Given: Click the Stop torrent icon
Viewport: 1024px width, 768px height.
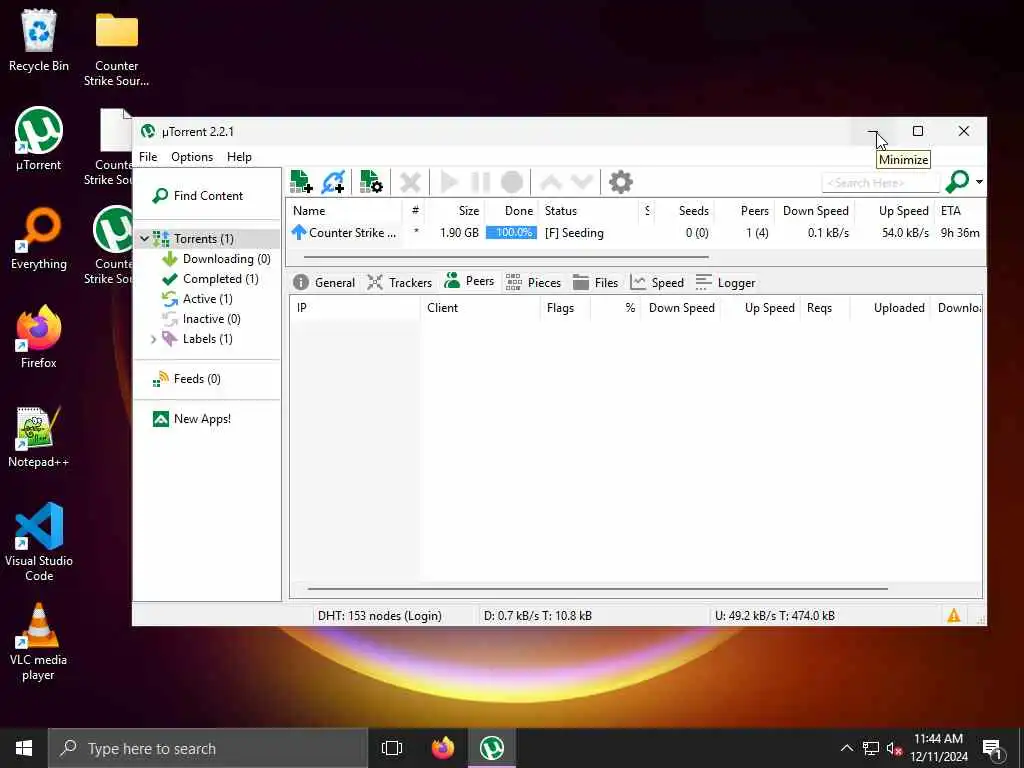Looking at the screenshot, I should tap(512, 182).
